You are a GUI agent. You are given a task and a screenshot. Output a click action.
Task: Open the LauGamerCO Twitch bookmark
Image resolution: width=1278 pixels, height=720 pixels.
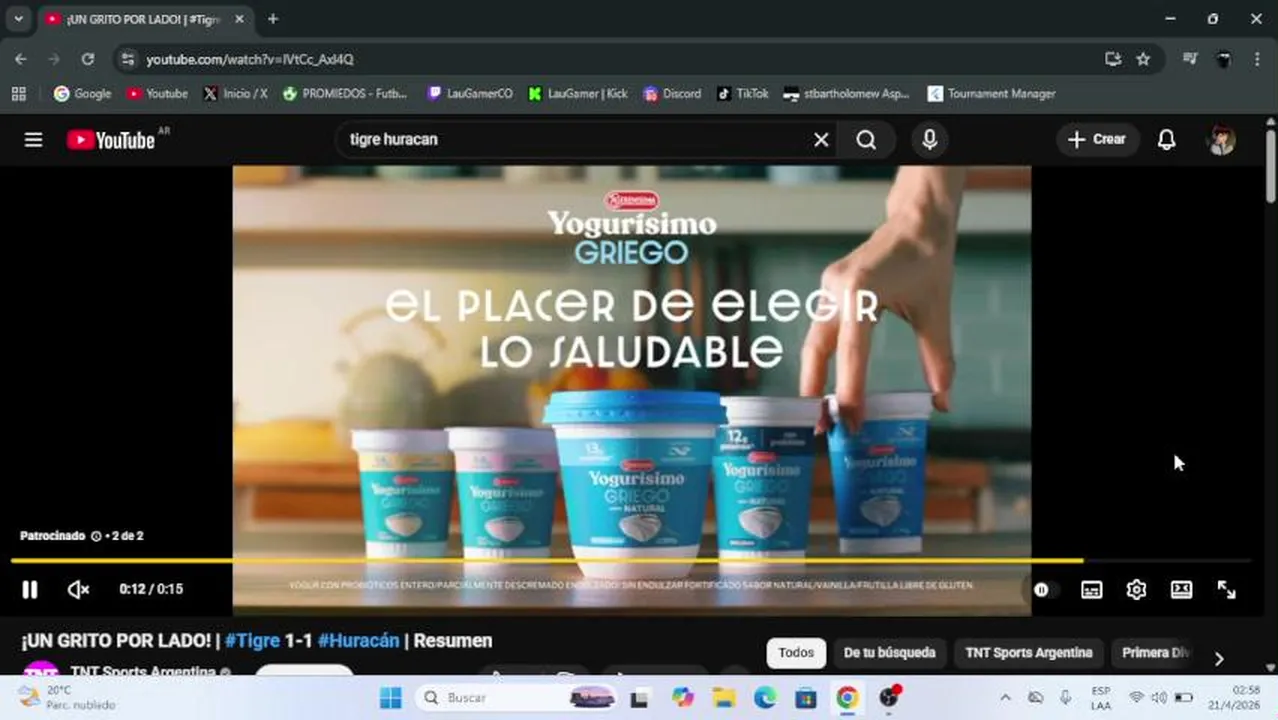[x=470, y=93]
